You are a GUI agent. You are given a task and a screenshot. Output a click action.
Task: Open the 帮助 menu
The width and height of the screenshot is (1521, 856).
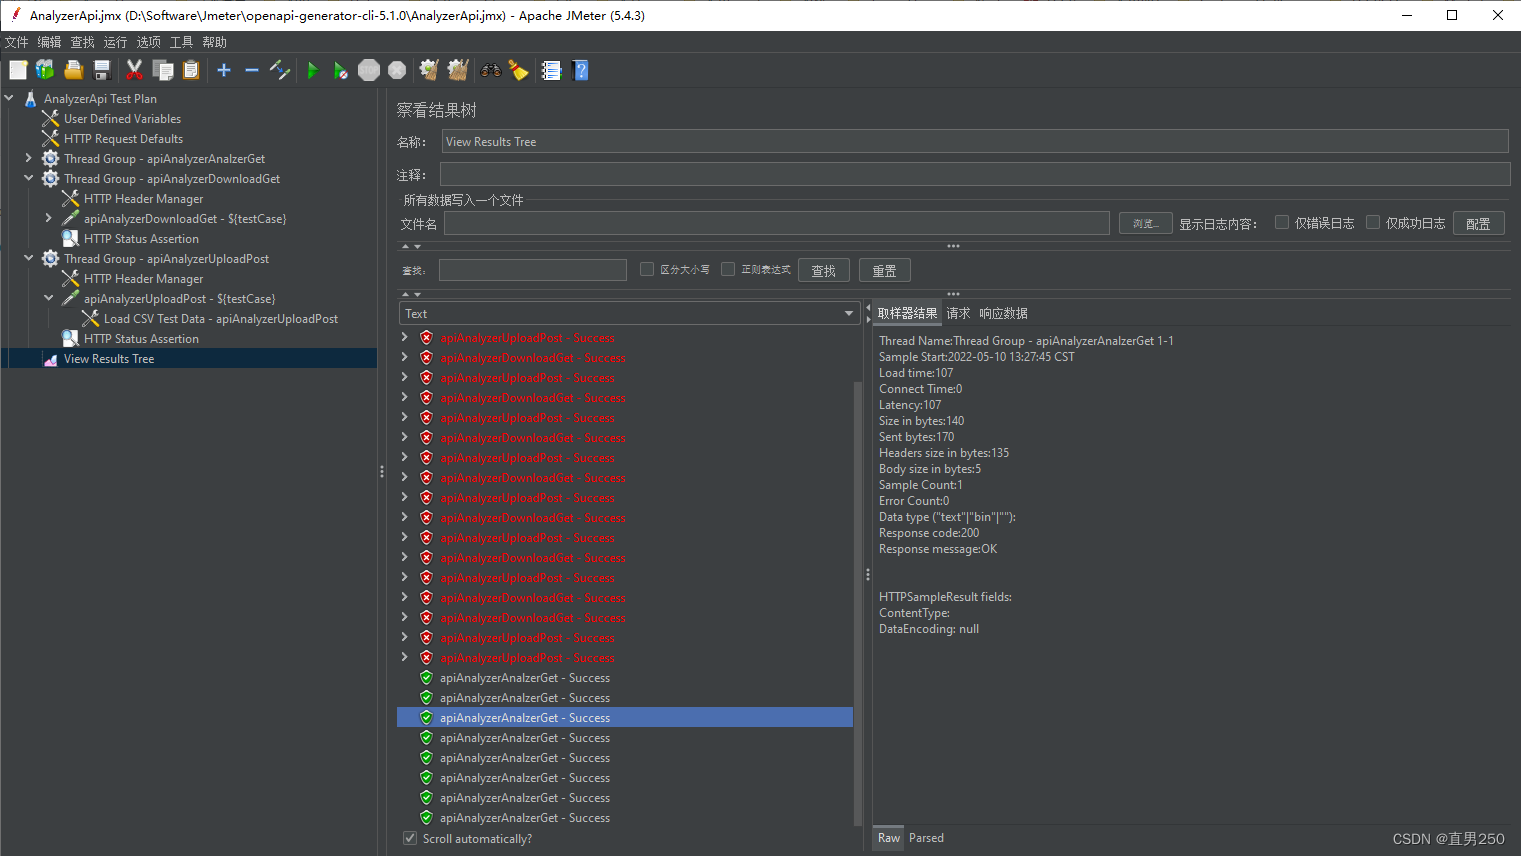215,42
